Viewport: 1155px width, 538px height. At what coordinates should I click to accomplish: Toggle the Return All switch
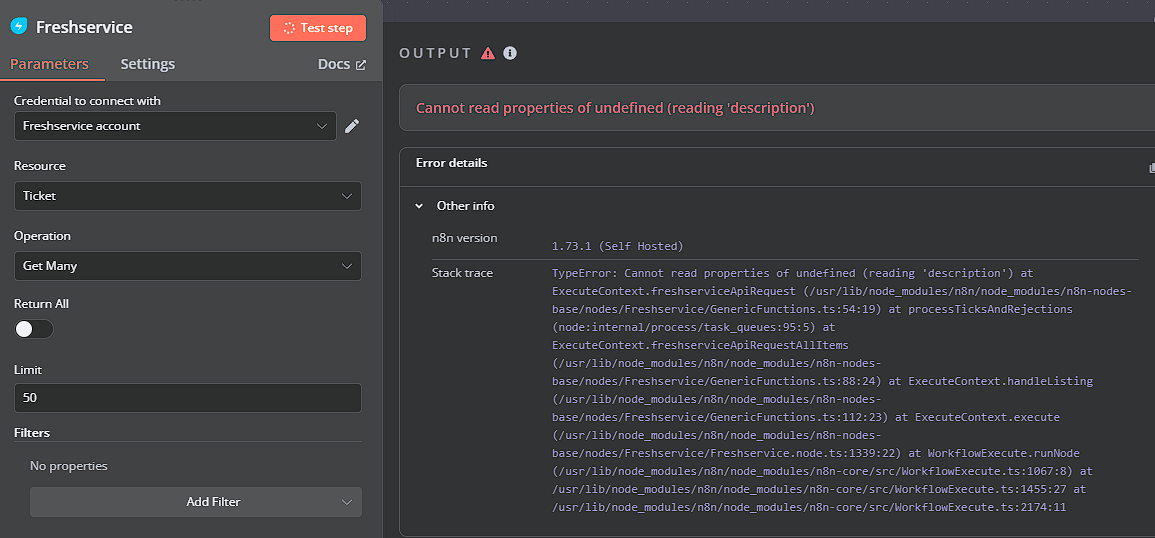[x=34, y=329]
